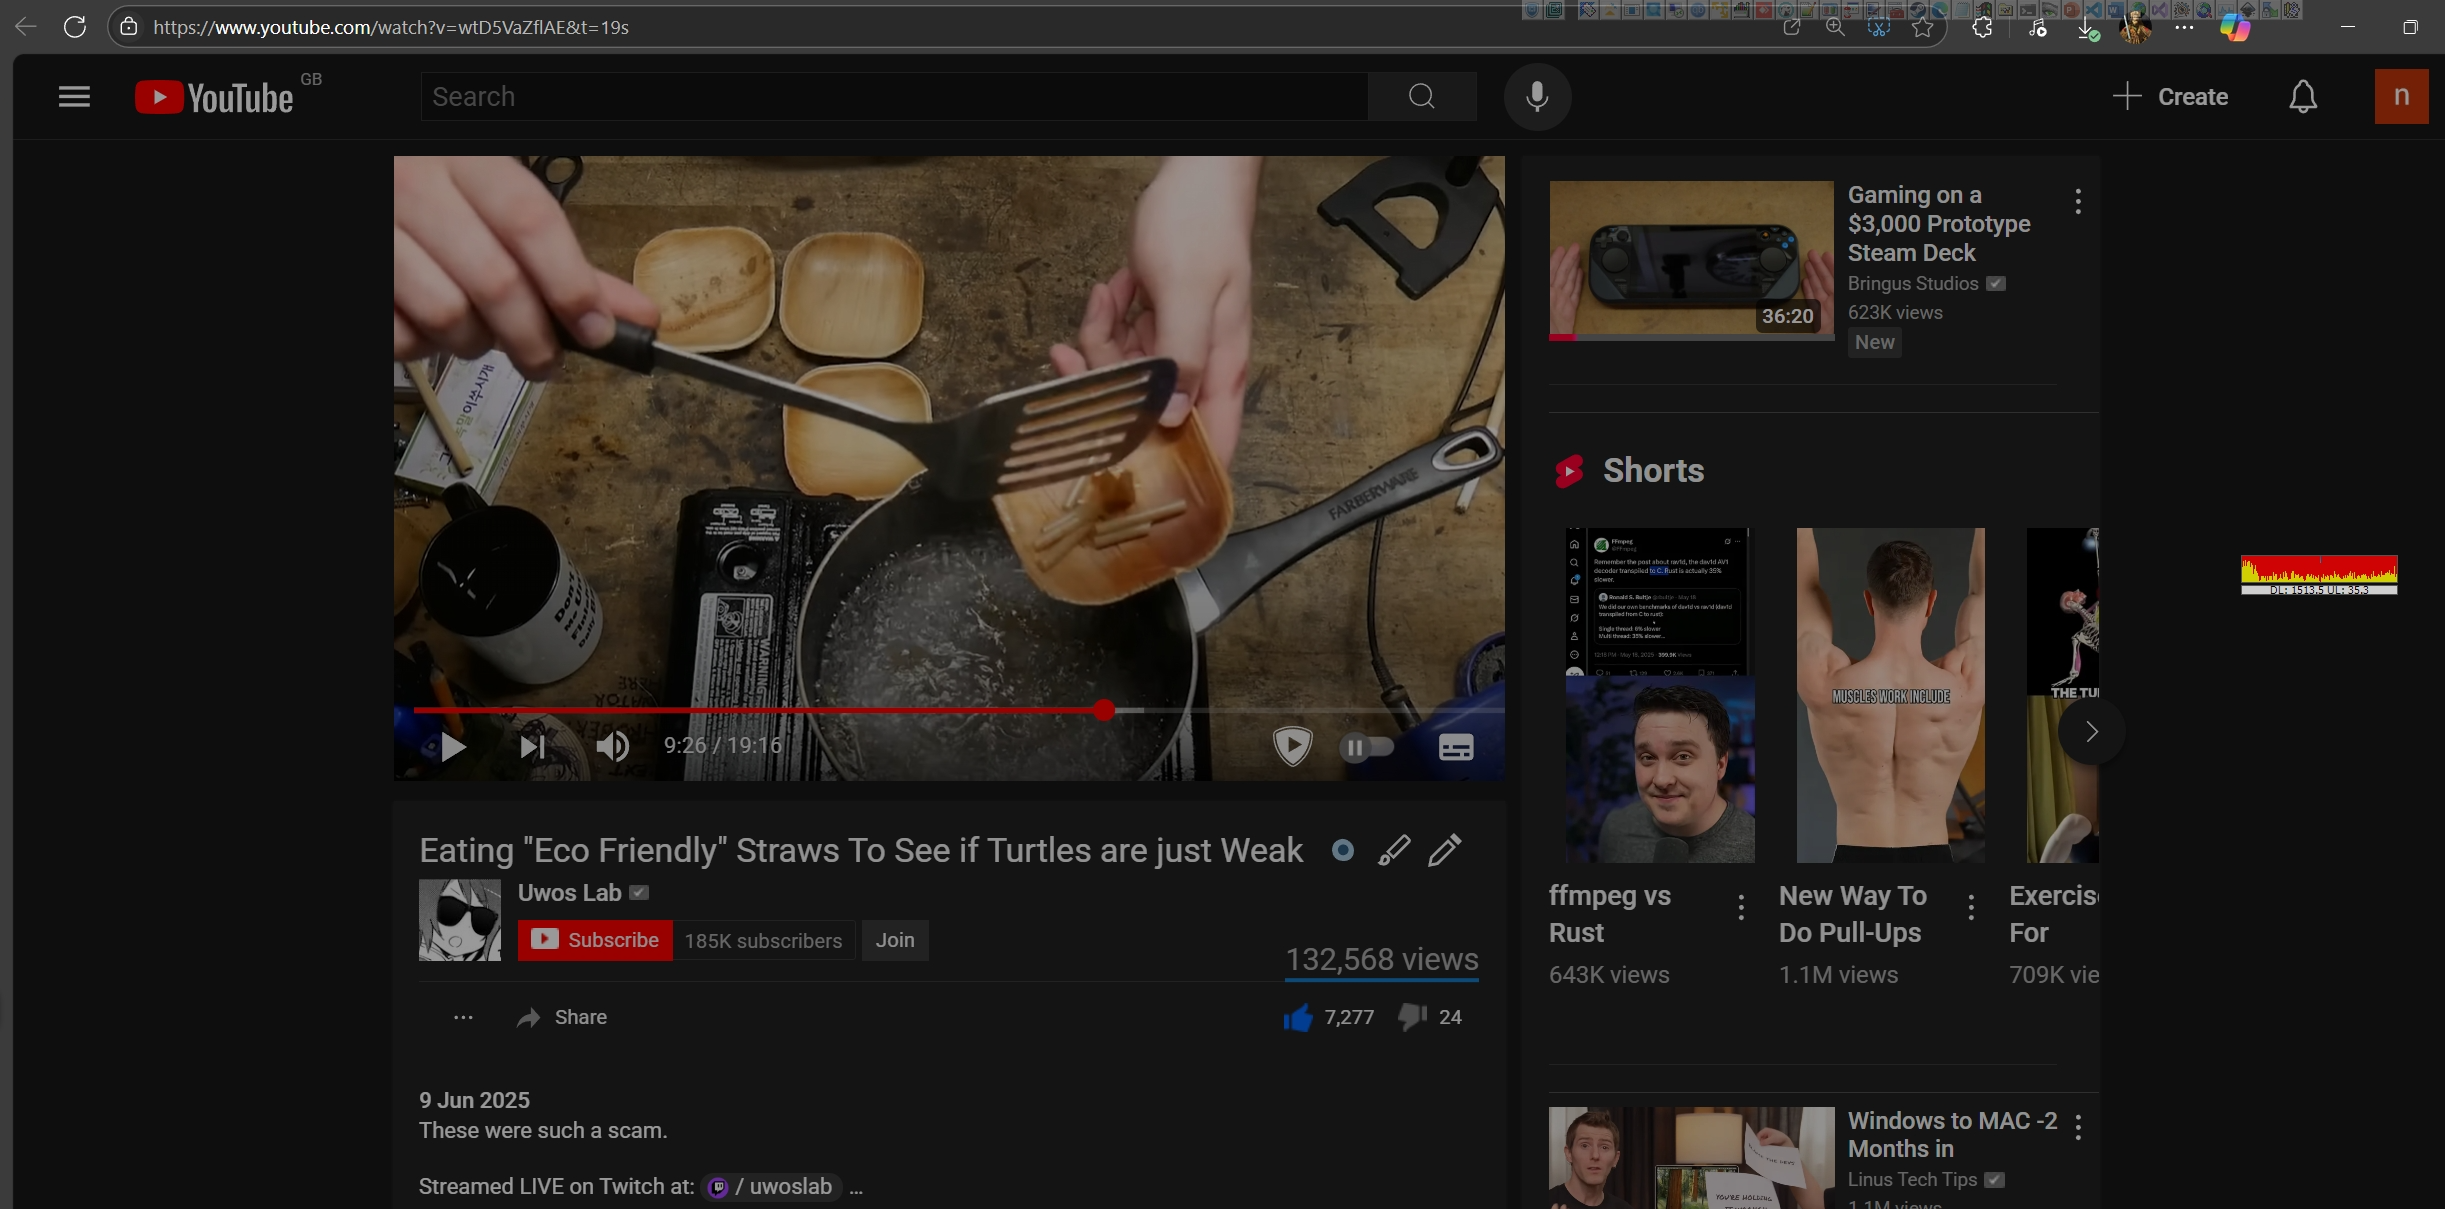Expand the video description with ellipsis
Screen dimensions: 2445x1209
(x=856, y=1188)
